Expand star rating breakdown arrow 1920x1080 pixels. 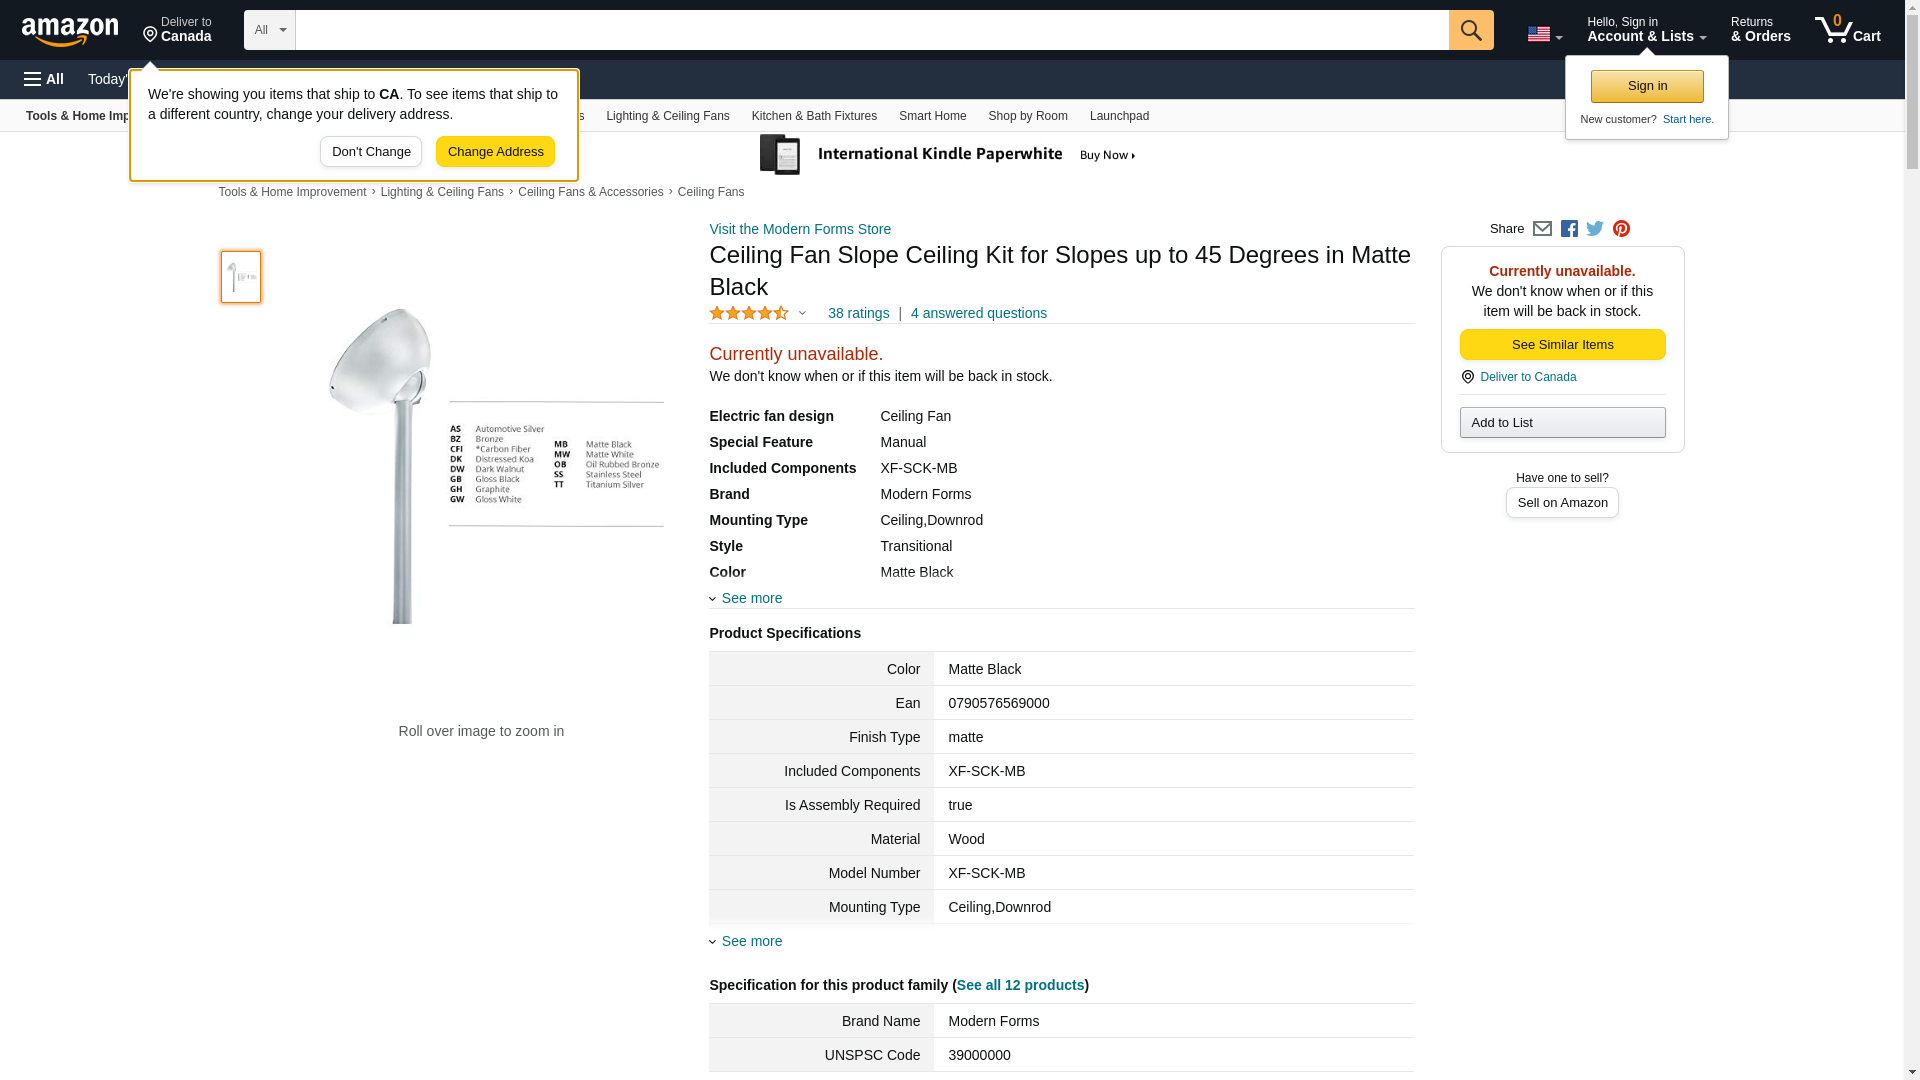tap(802, 313)
